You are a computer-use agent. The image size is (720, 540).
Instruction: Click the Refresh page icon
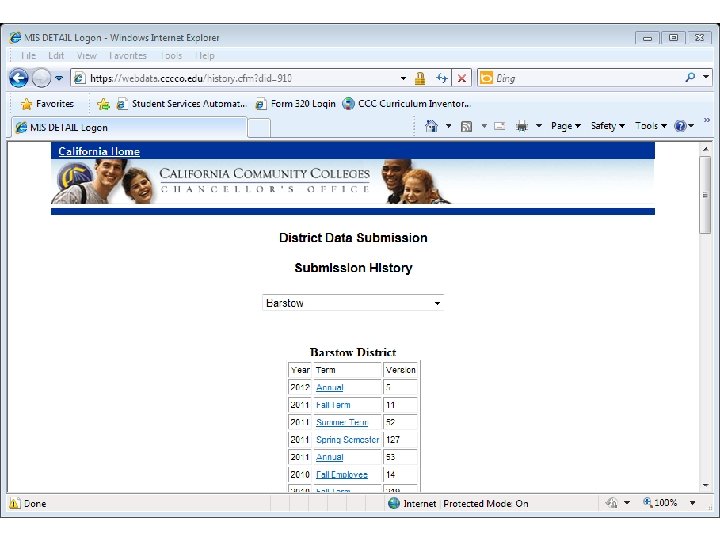pyautogui.click(x=442, y=78)
